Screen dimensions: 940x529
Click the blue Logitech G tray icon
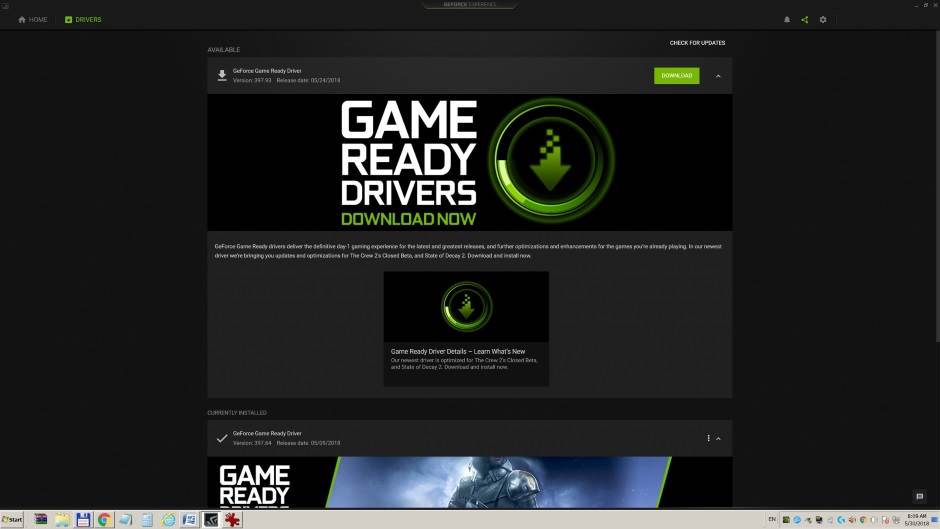coord(840,519)
